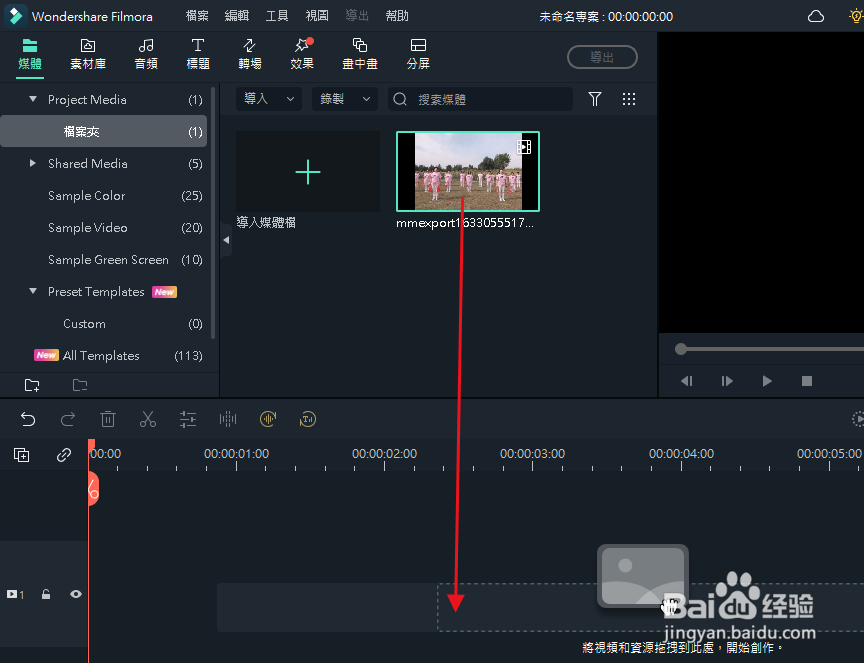
Task: Switch to the 標題 titles tab
Action: coord(198,54)
